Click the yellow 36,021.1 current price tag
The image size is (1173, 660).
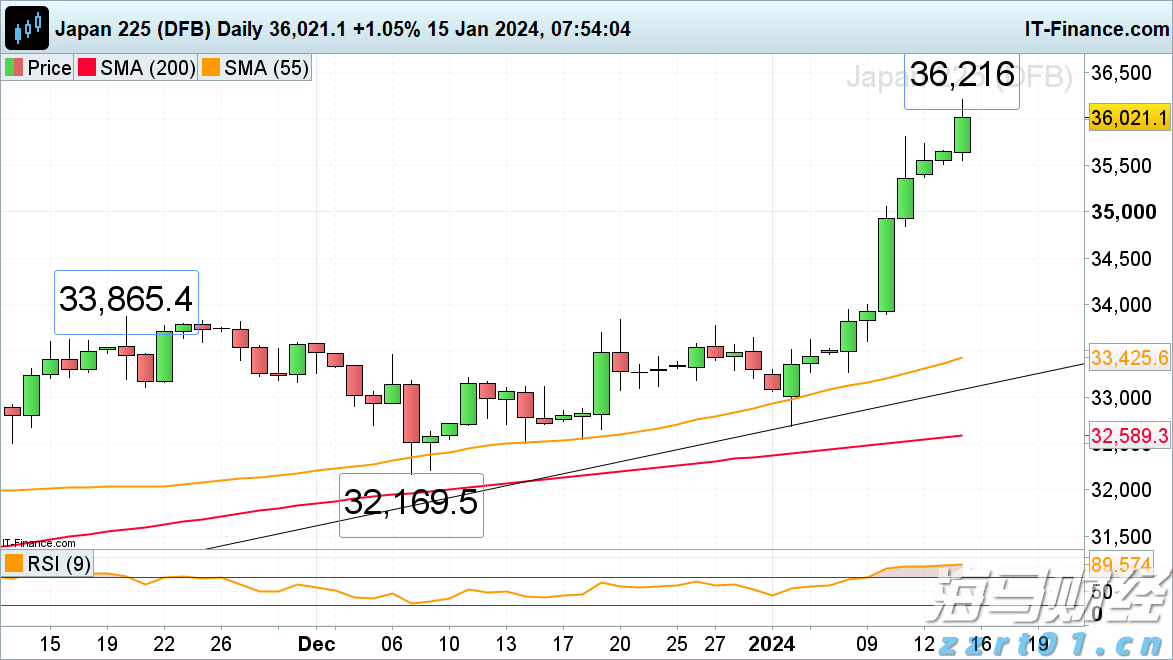[1129, 118]
